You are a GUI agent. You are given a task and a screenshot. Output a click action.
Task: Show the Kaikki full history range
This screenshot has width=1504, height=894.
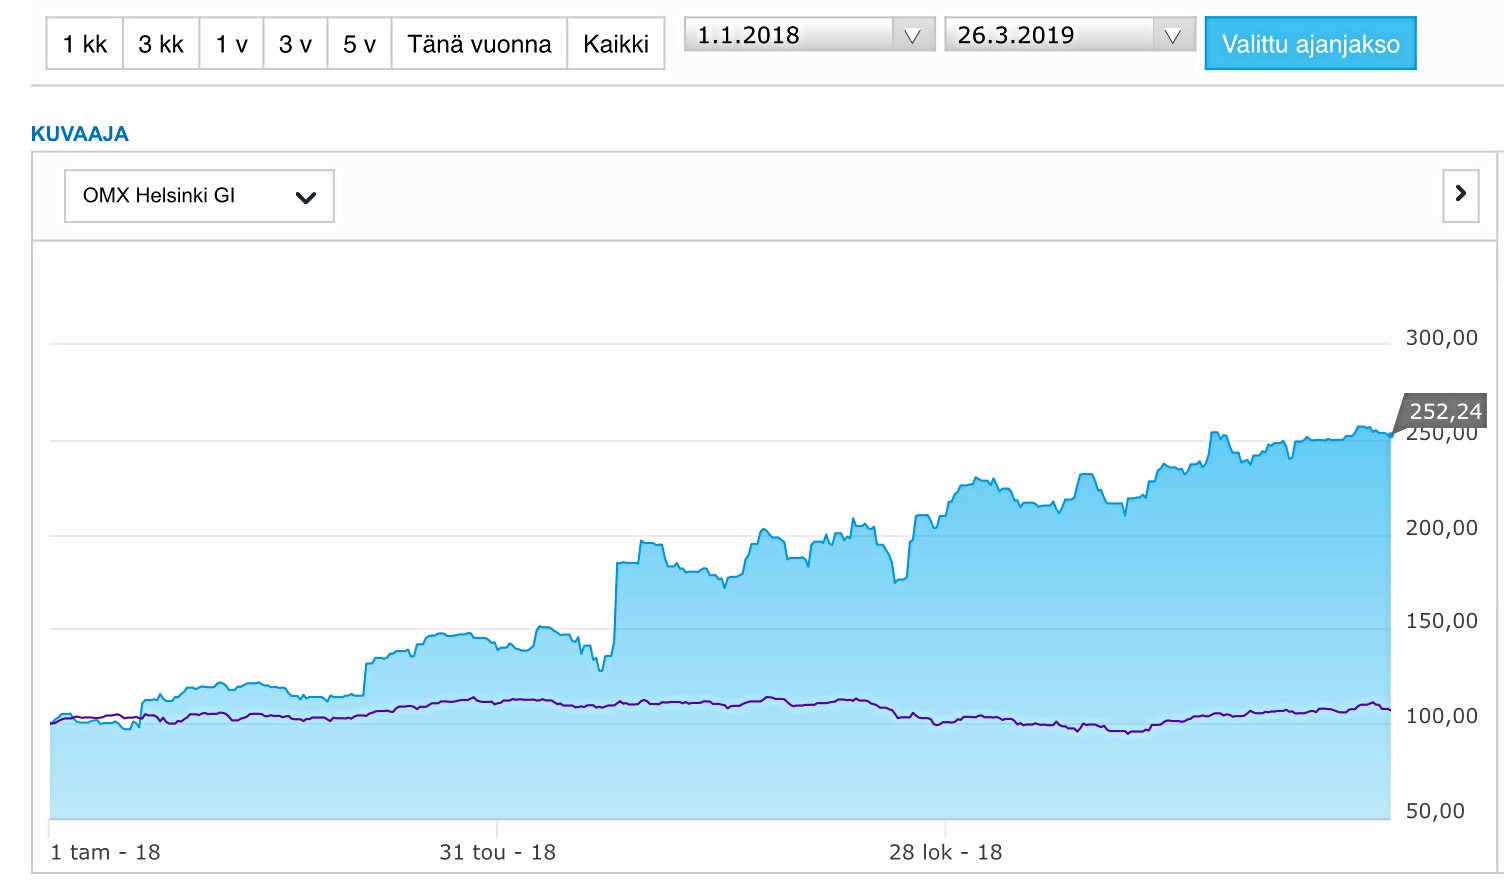(616, 44)
